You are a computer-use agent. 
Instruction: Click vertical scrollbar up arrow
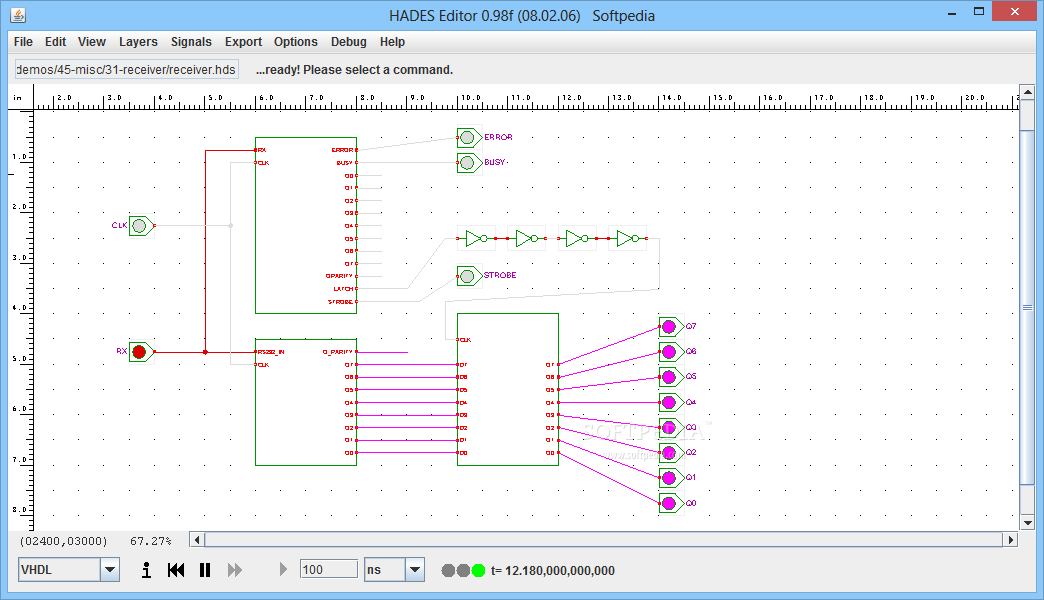1027,93
